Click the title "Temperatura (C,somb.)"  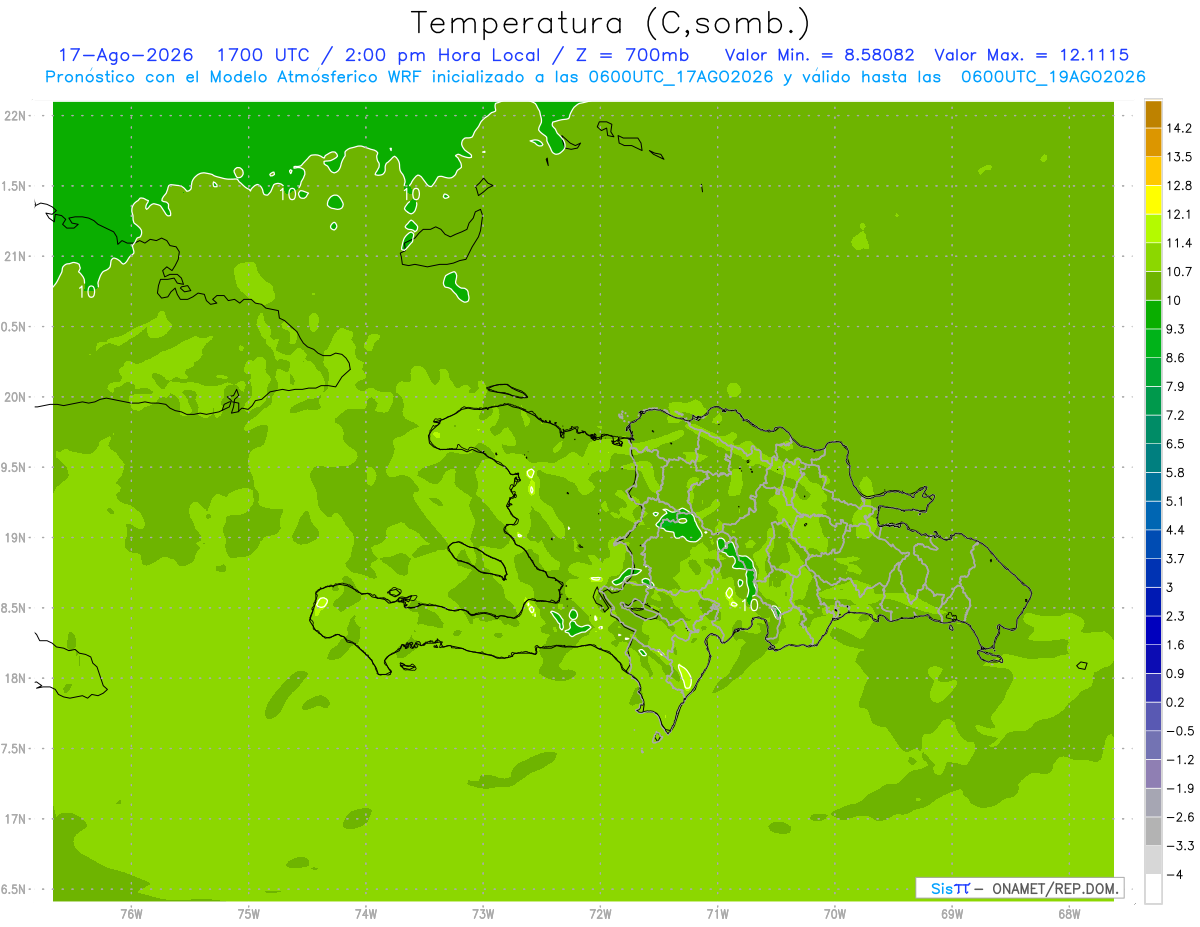(611, 23)
